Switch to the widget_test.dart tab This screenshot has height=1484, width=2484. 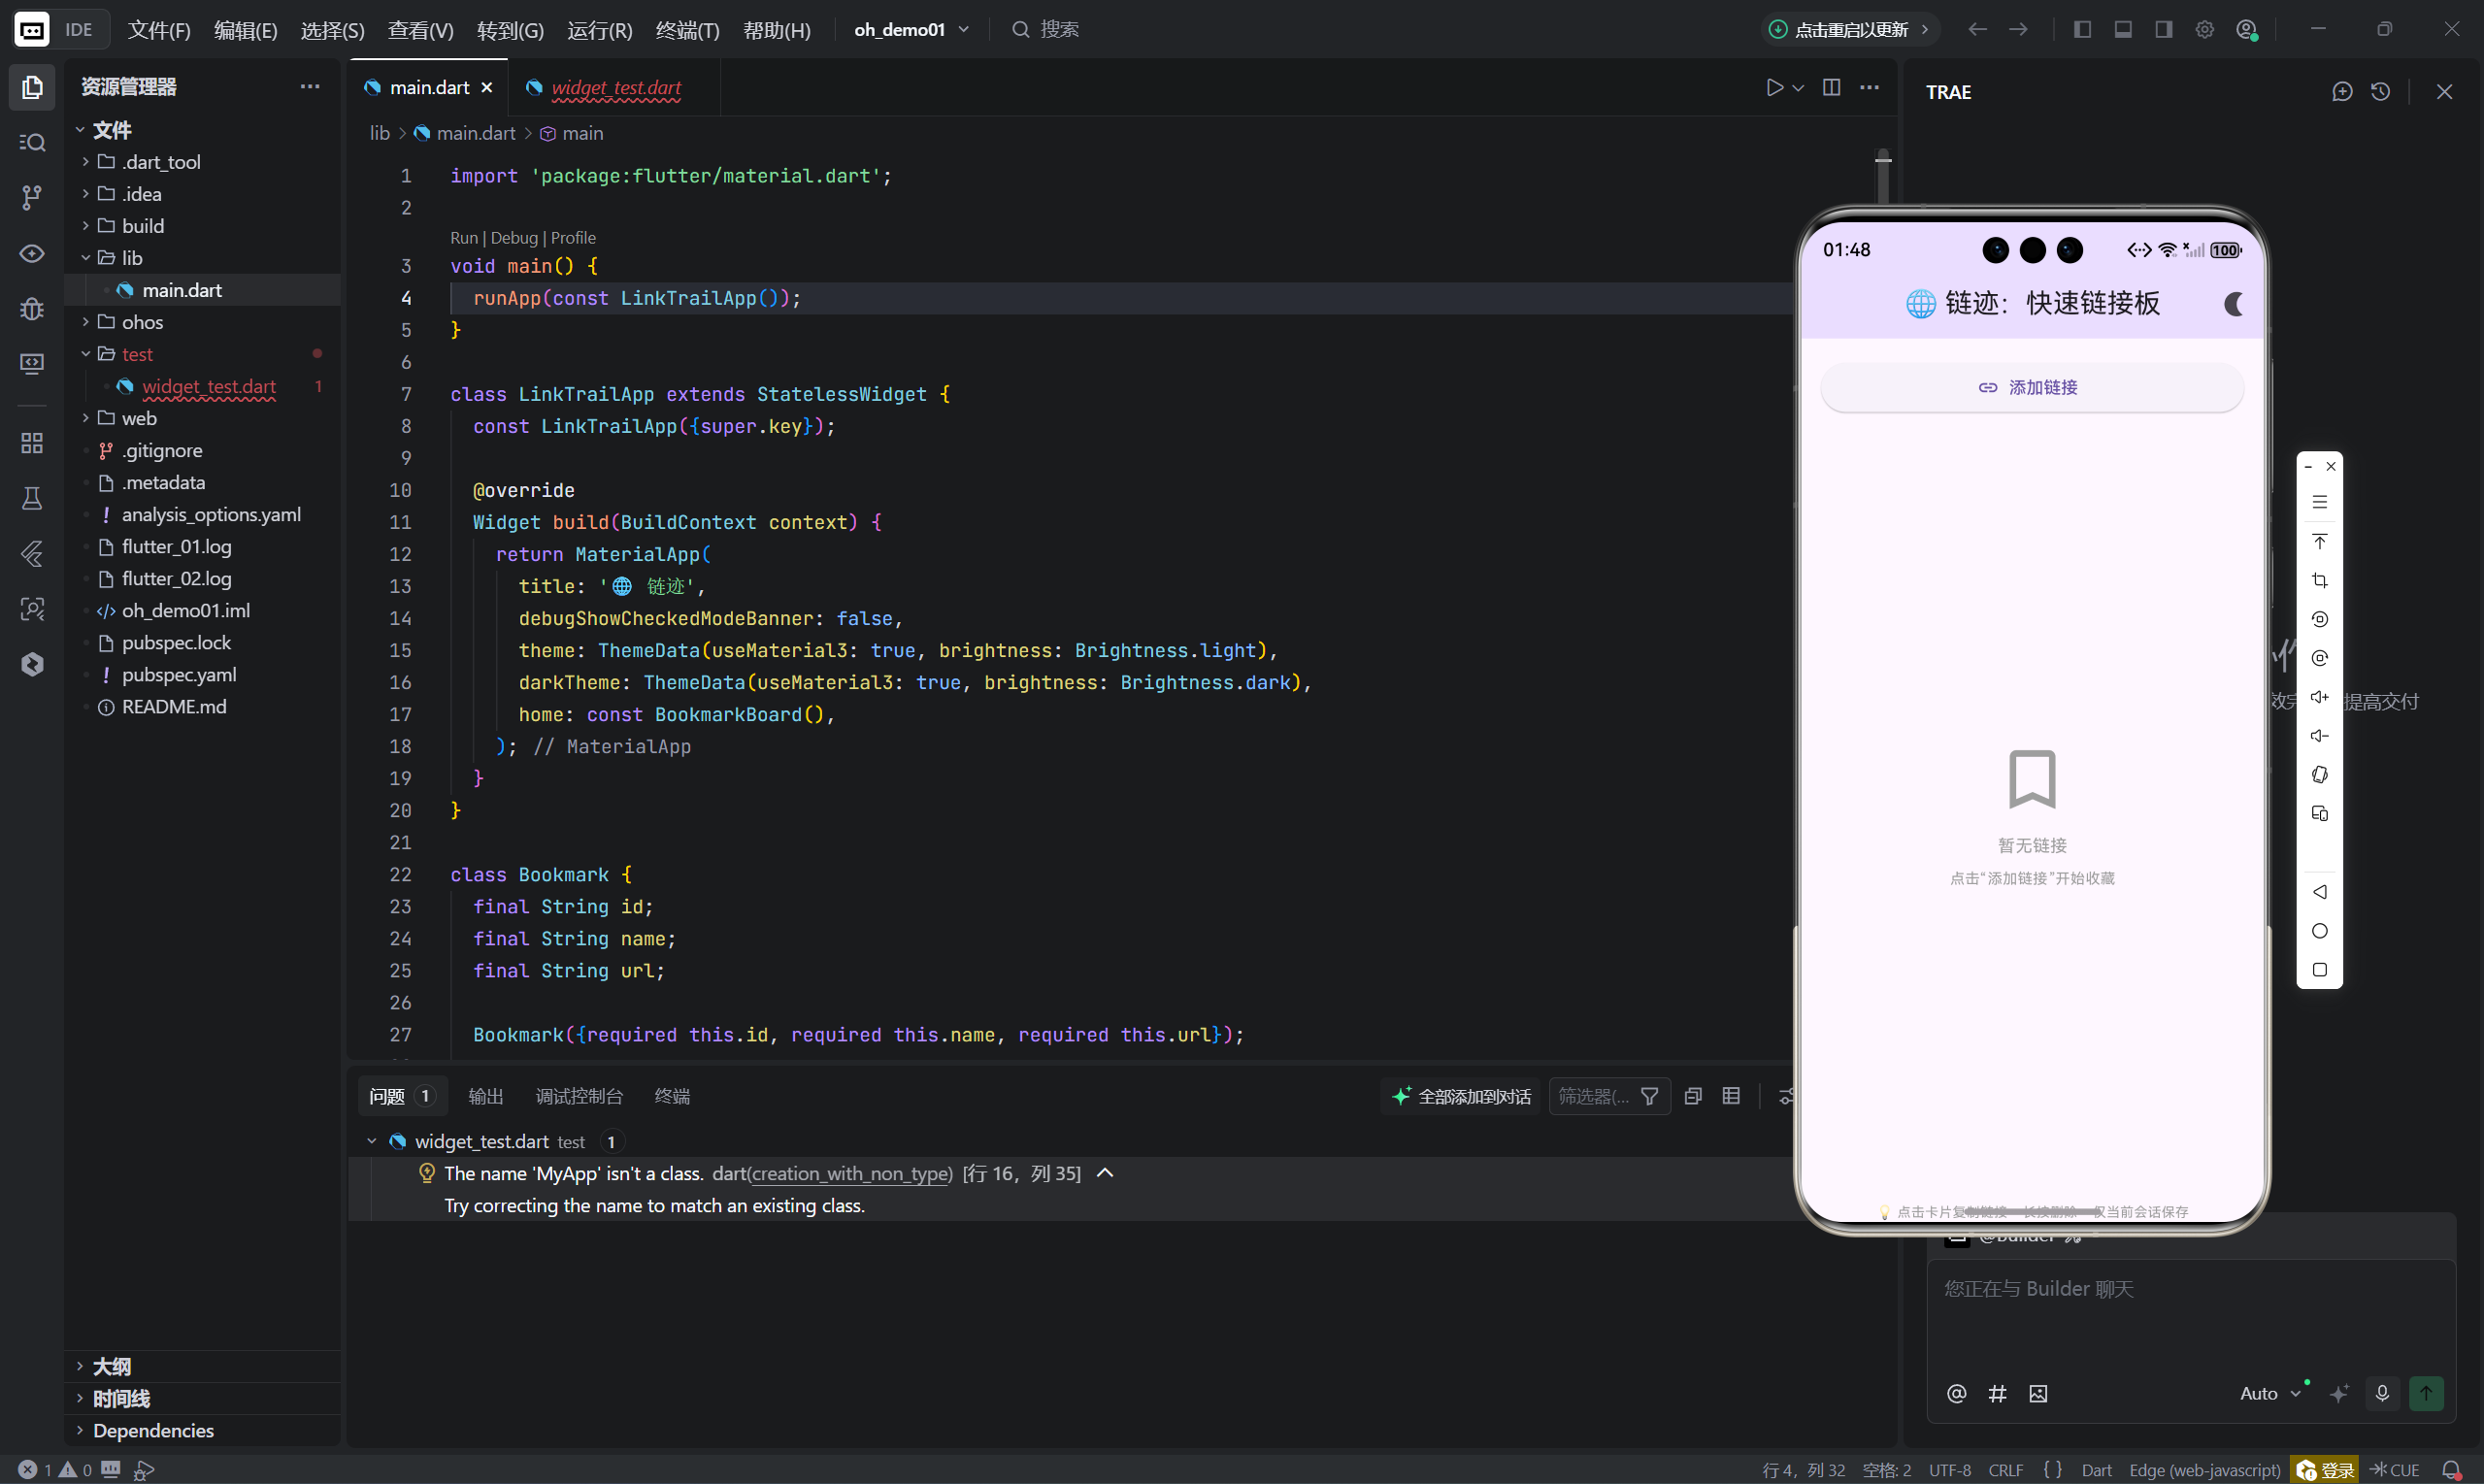pos(615,87)
